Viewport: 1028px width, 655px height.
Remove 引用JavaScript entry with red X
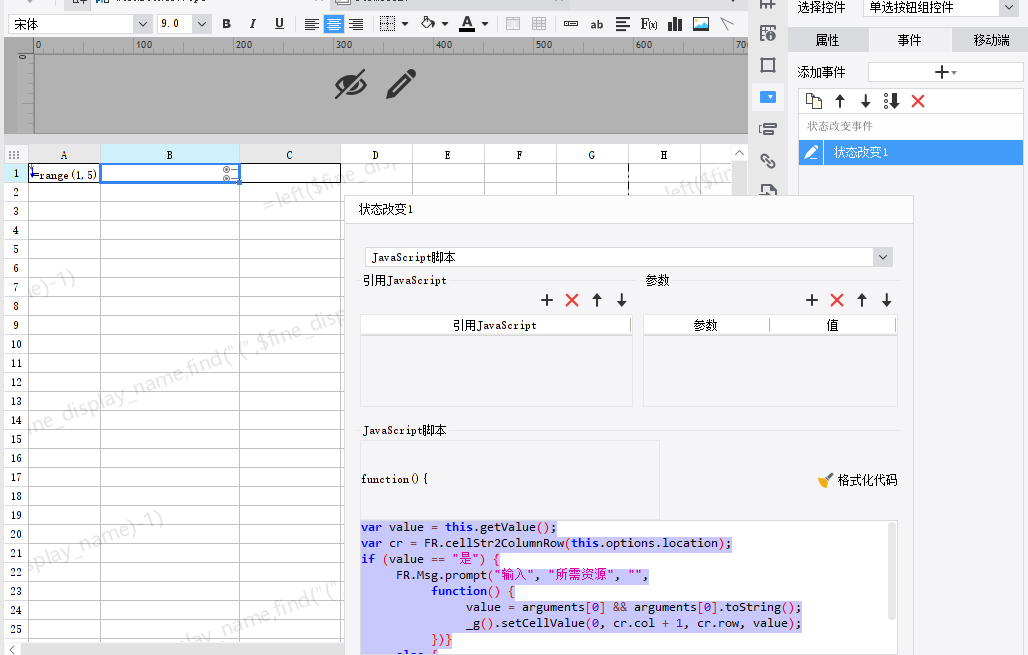572,300
